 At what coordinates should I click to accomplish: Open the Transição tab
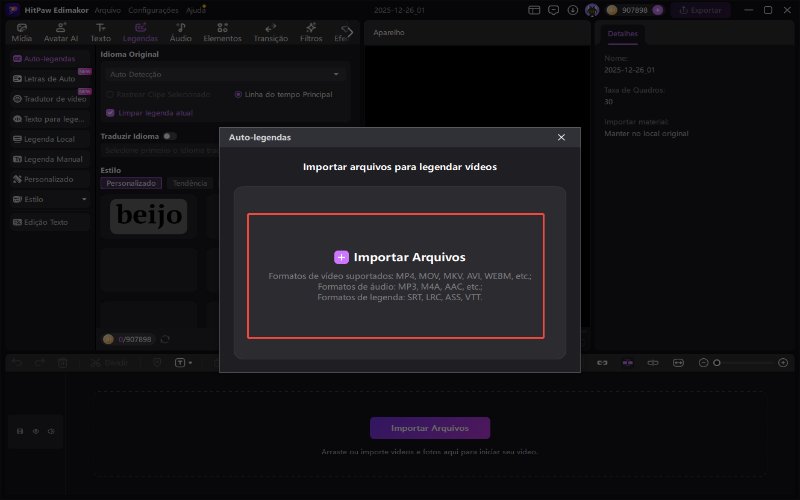pyautogui.click(x=271, y=33)
